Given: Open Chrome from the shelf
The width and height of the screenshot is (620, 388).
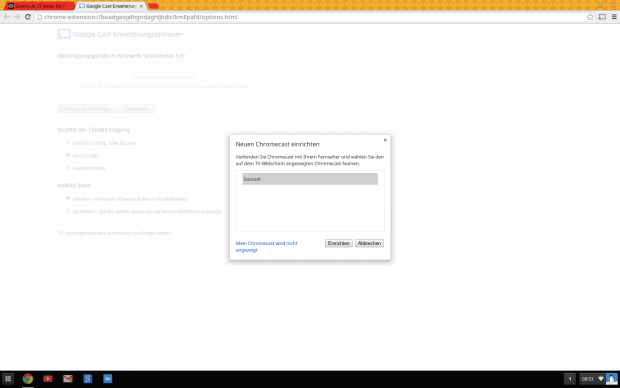Looking at the screenshot, I should tap(28, 379).
